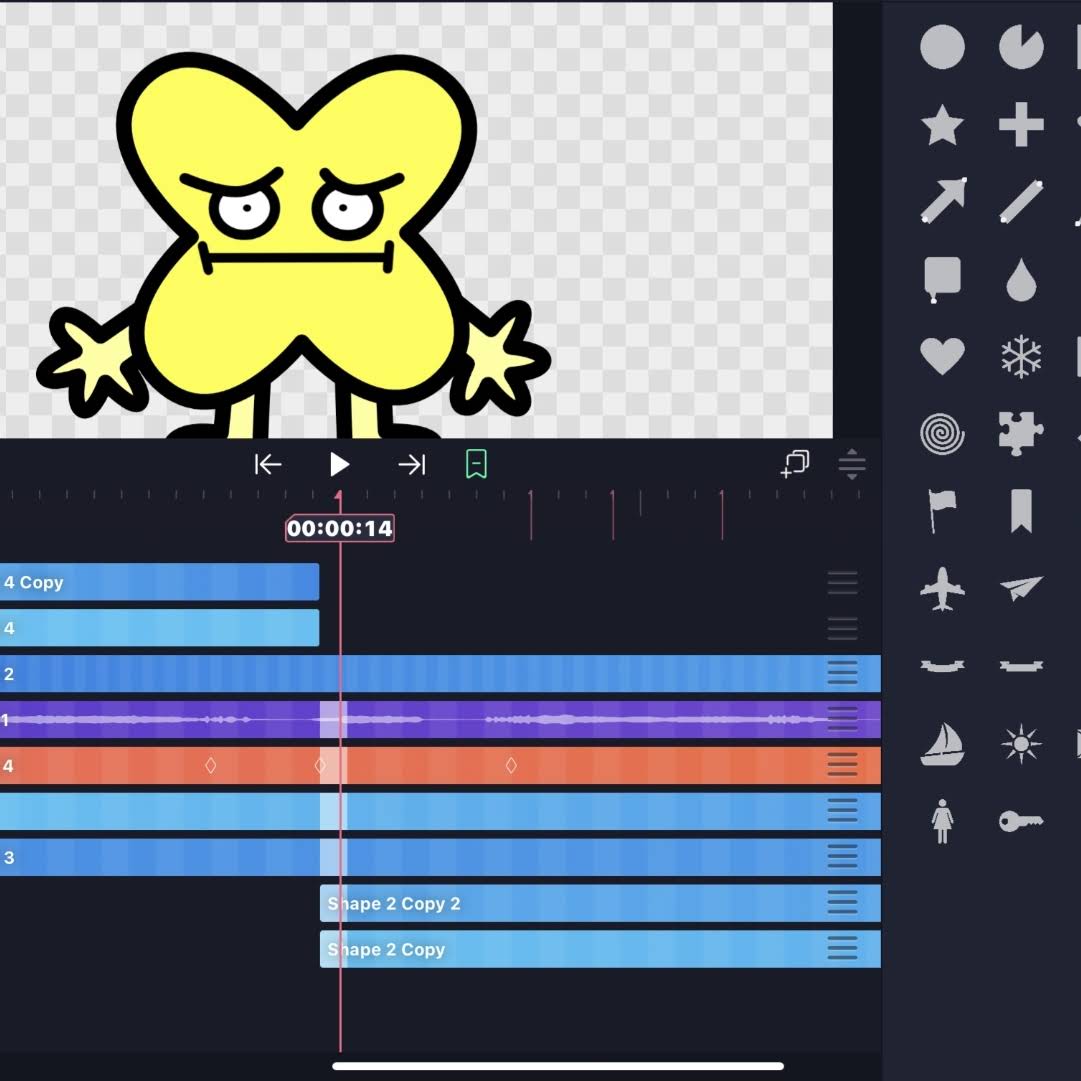Select the 4 Copy layer clip

coord(159,582)
